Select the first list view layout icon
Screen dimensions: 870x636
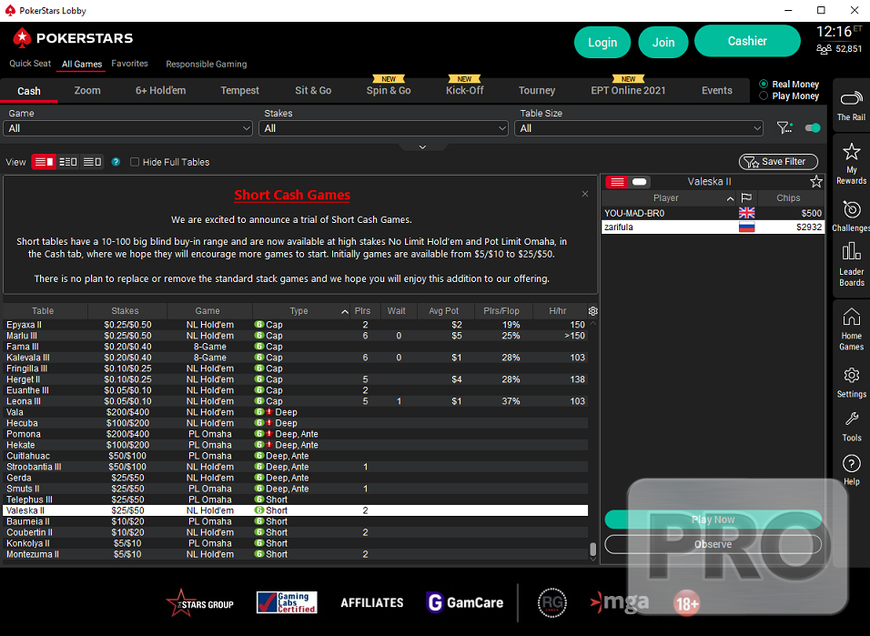point(44,162)
